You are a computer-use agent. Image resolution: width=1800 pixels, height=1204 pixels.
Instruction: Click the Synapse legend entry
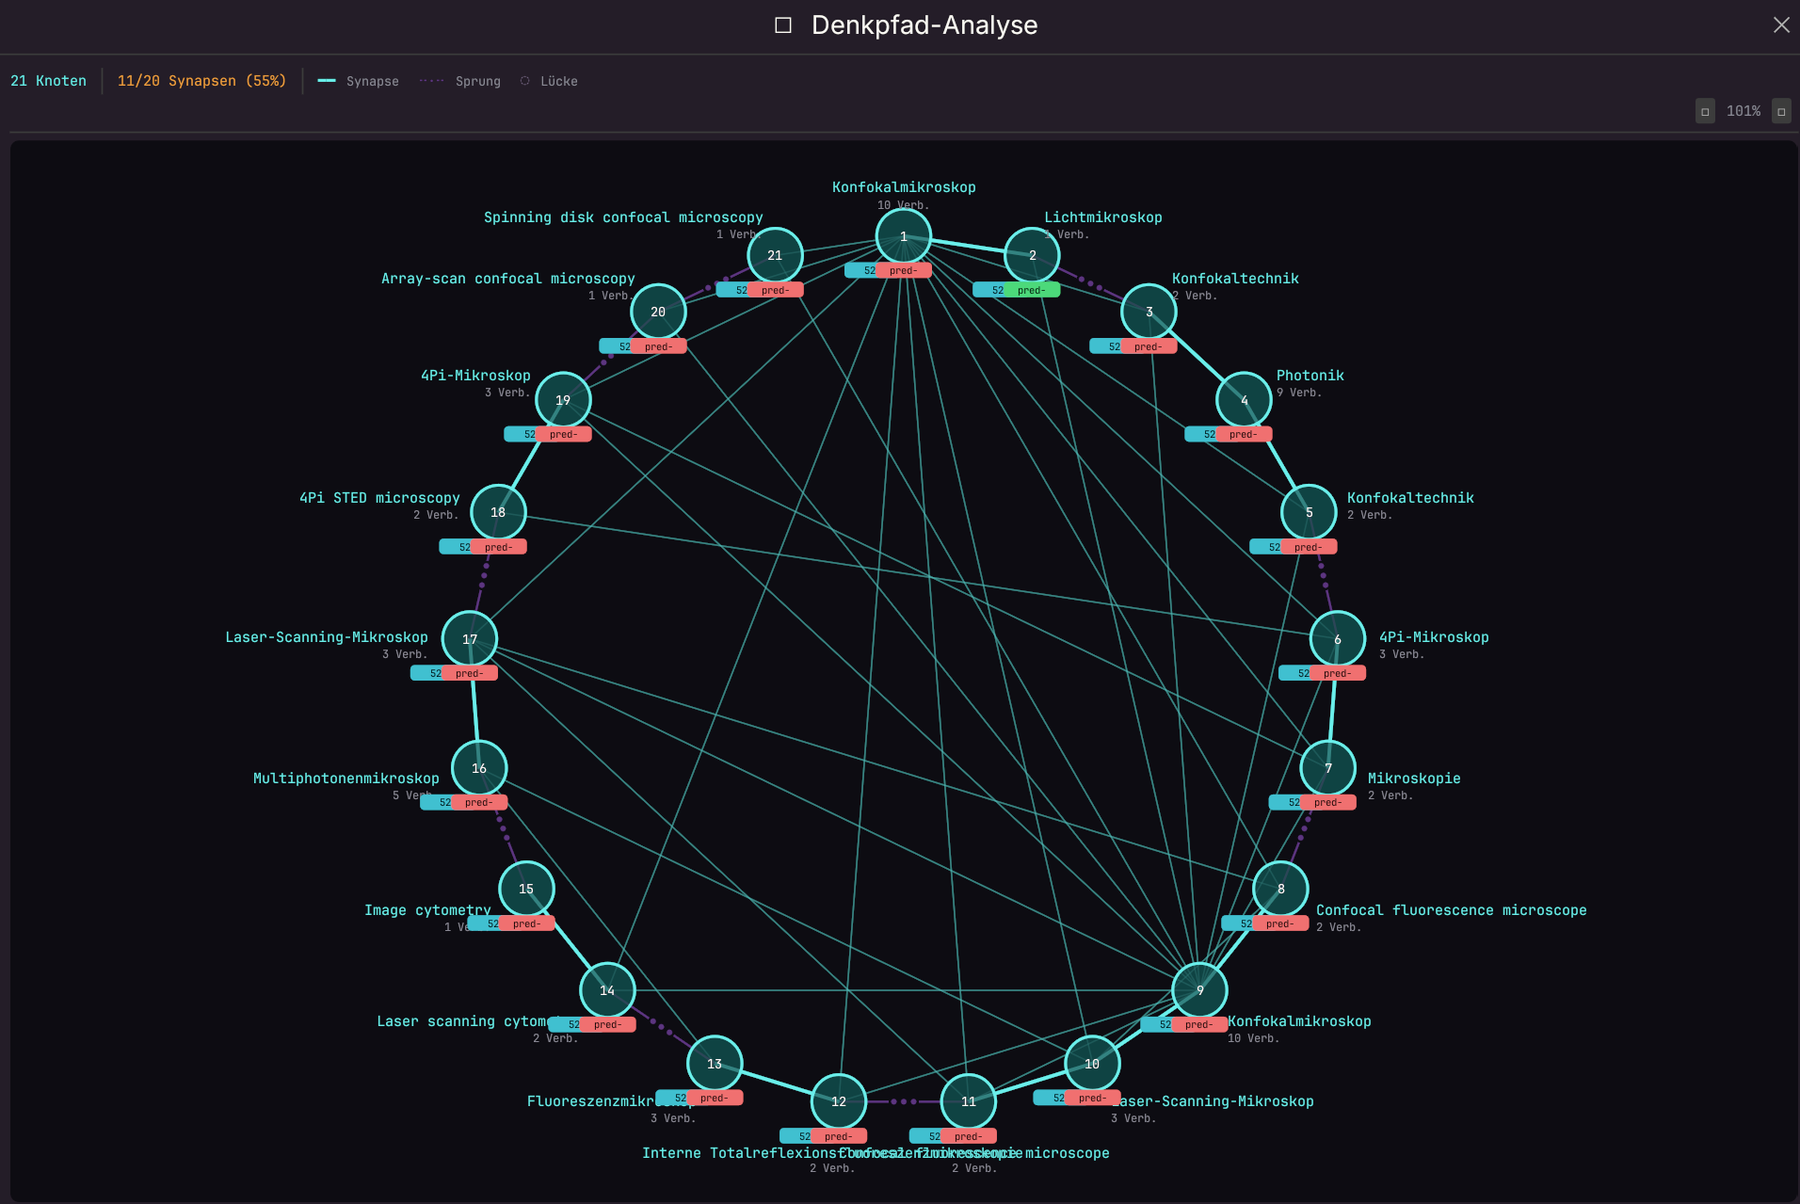click(358, 81)
